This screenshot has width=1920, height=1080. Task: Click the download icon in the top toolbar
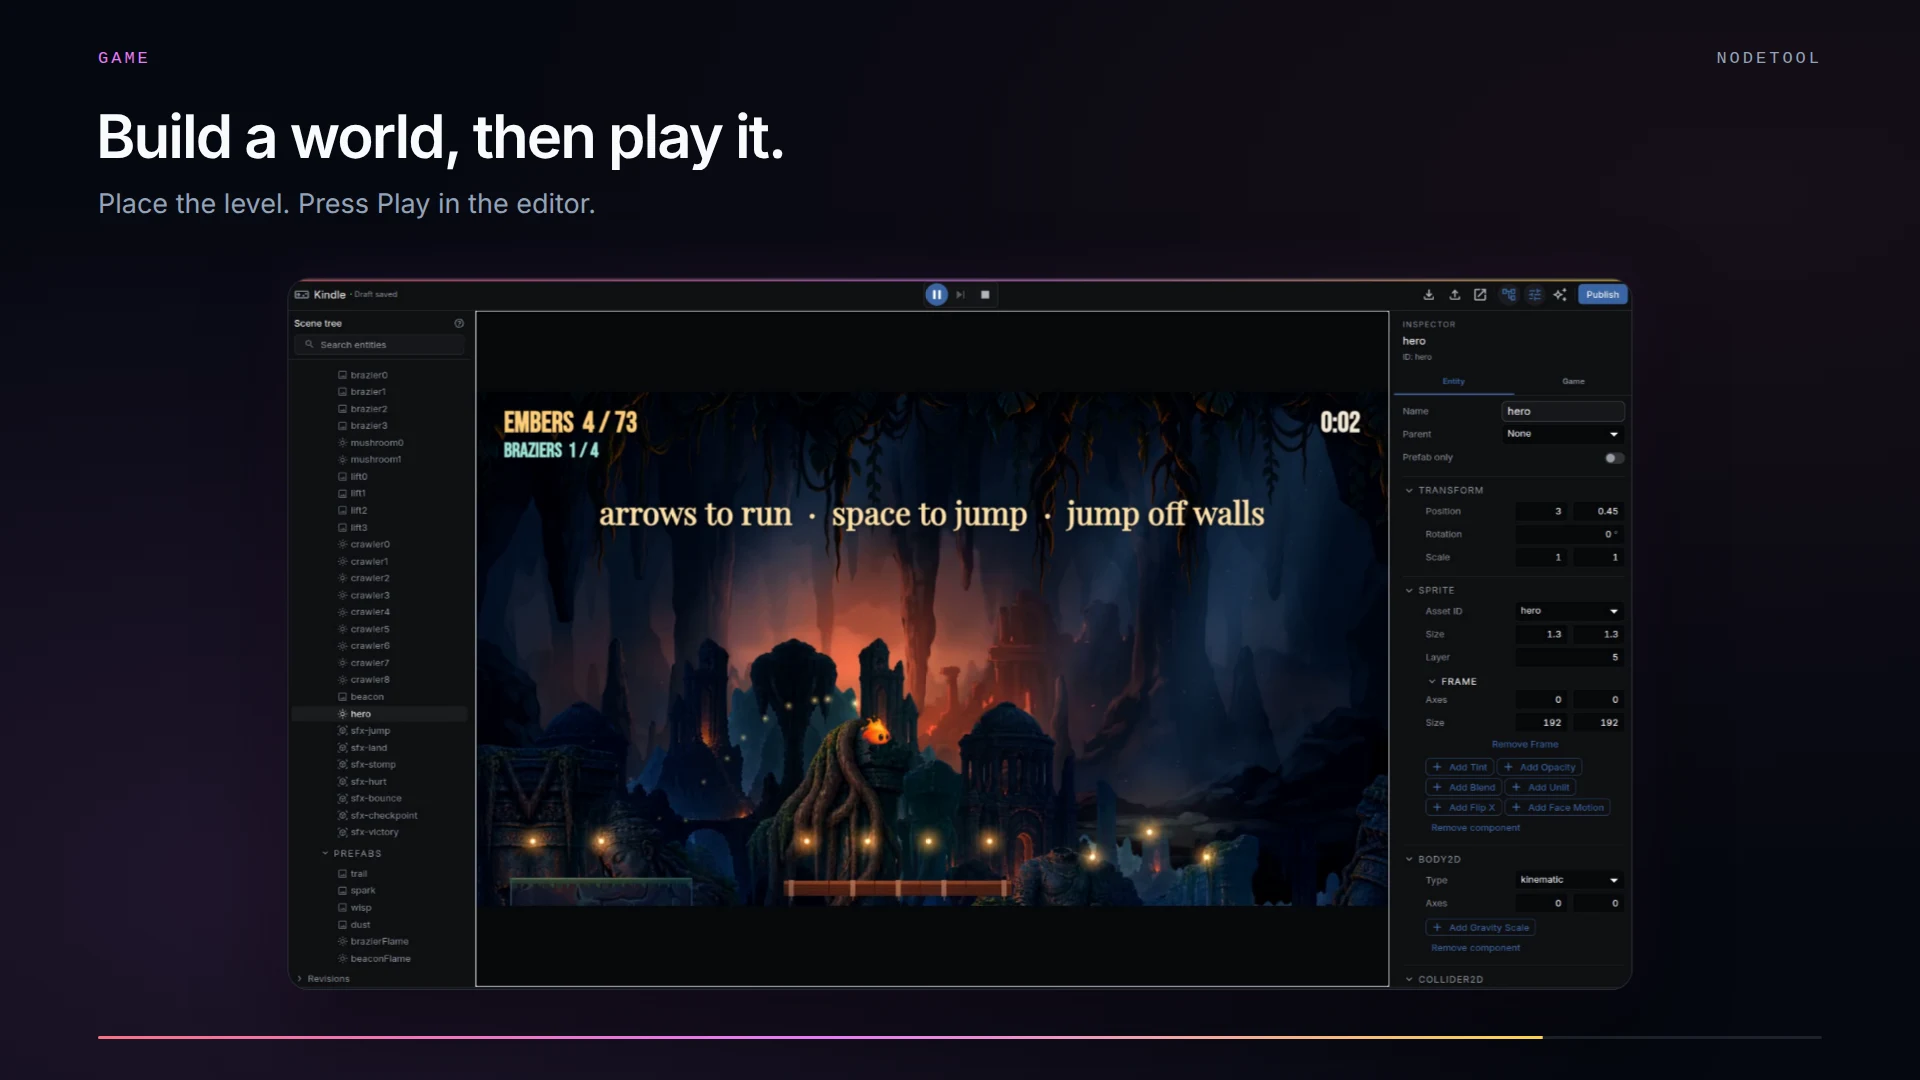click(x=1428, y=294)
